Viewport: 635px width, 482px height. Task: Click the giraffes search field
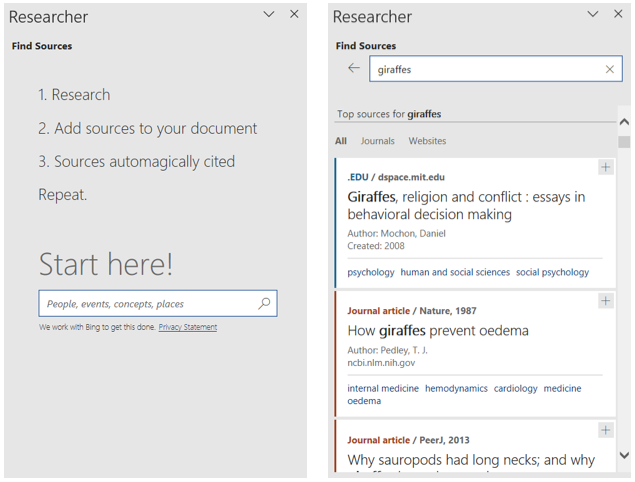click(496, 69)
